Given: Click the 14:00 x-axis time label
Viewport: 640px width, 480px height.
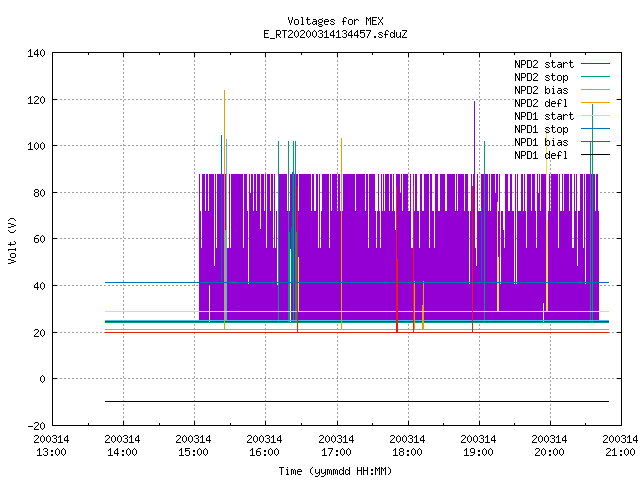Looking at the screenshot, I should point(122,452).
